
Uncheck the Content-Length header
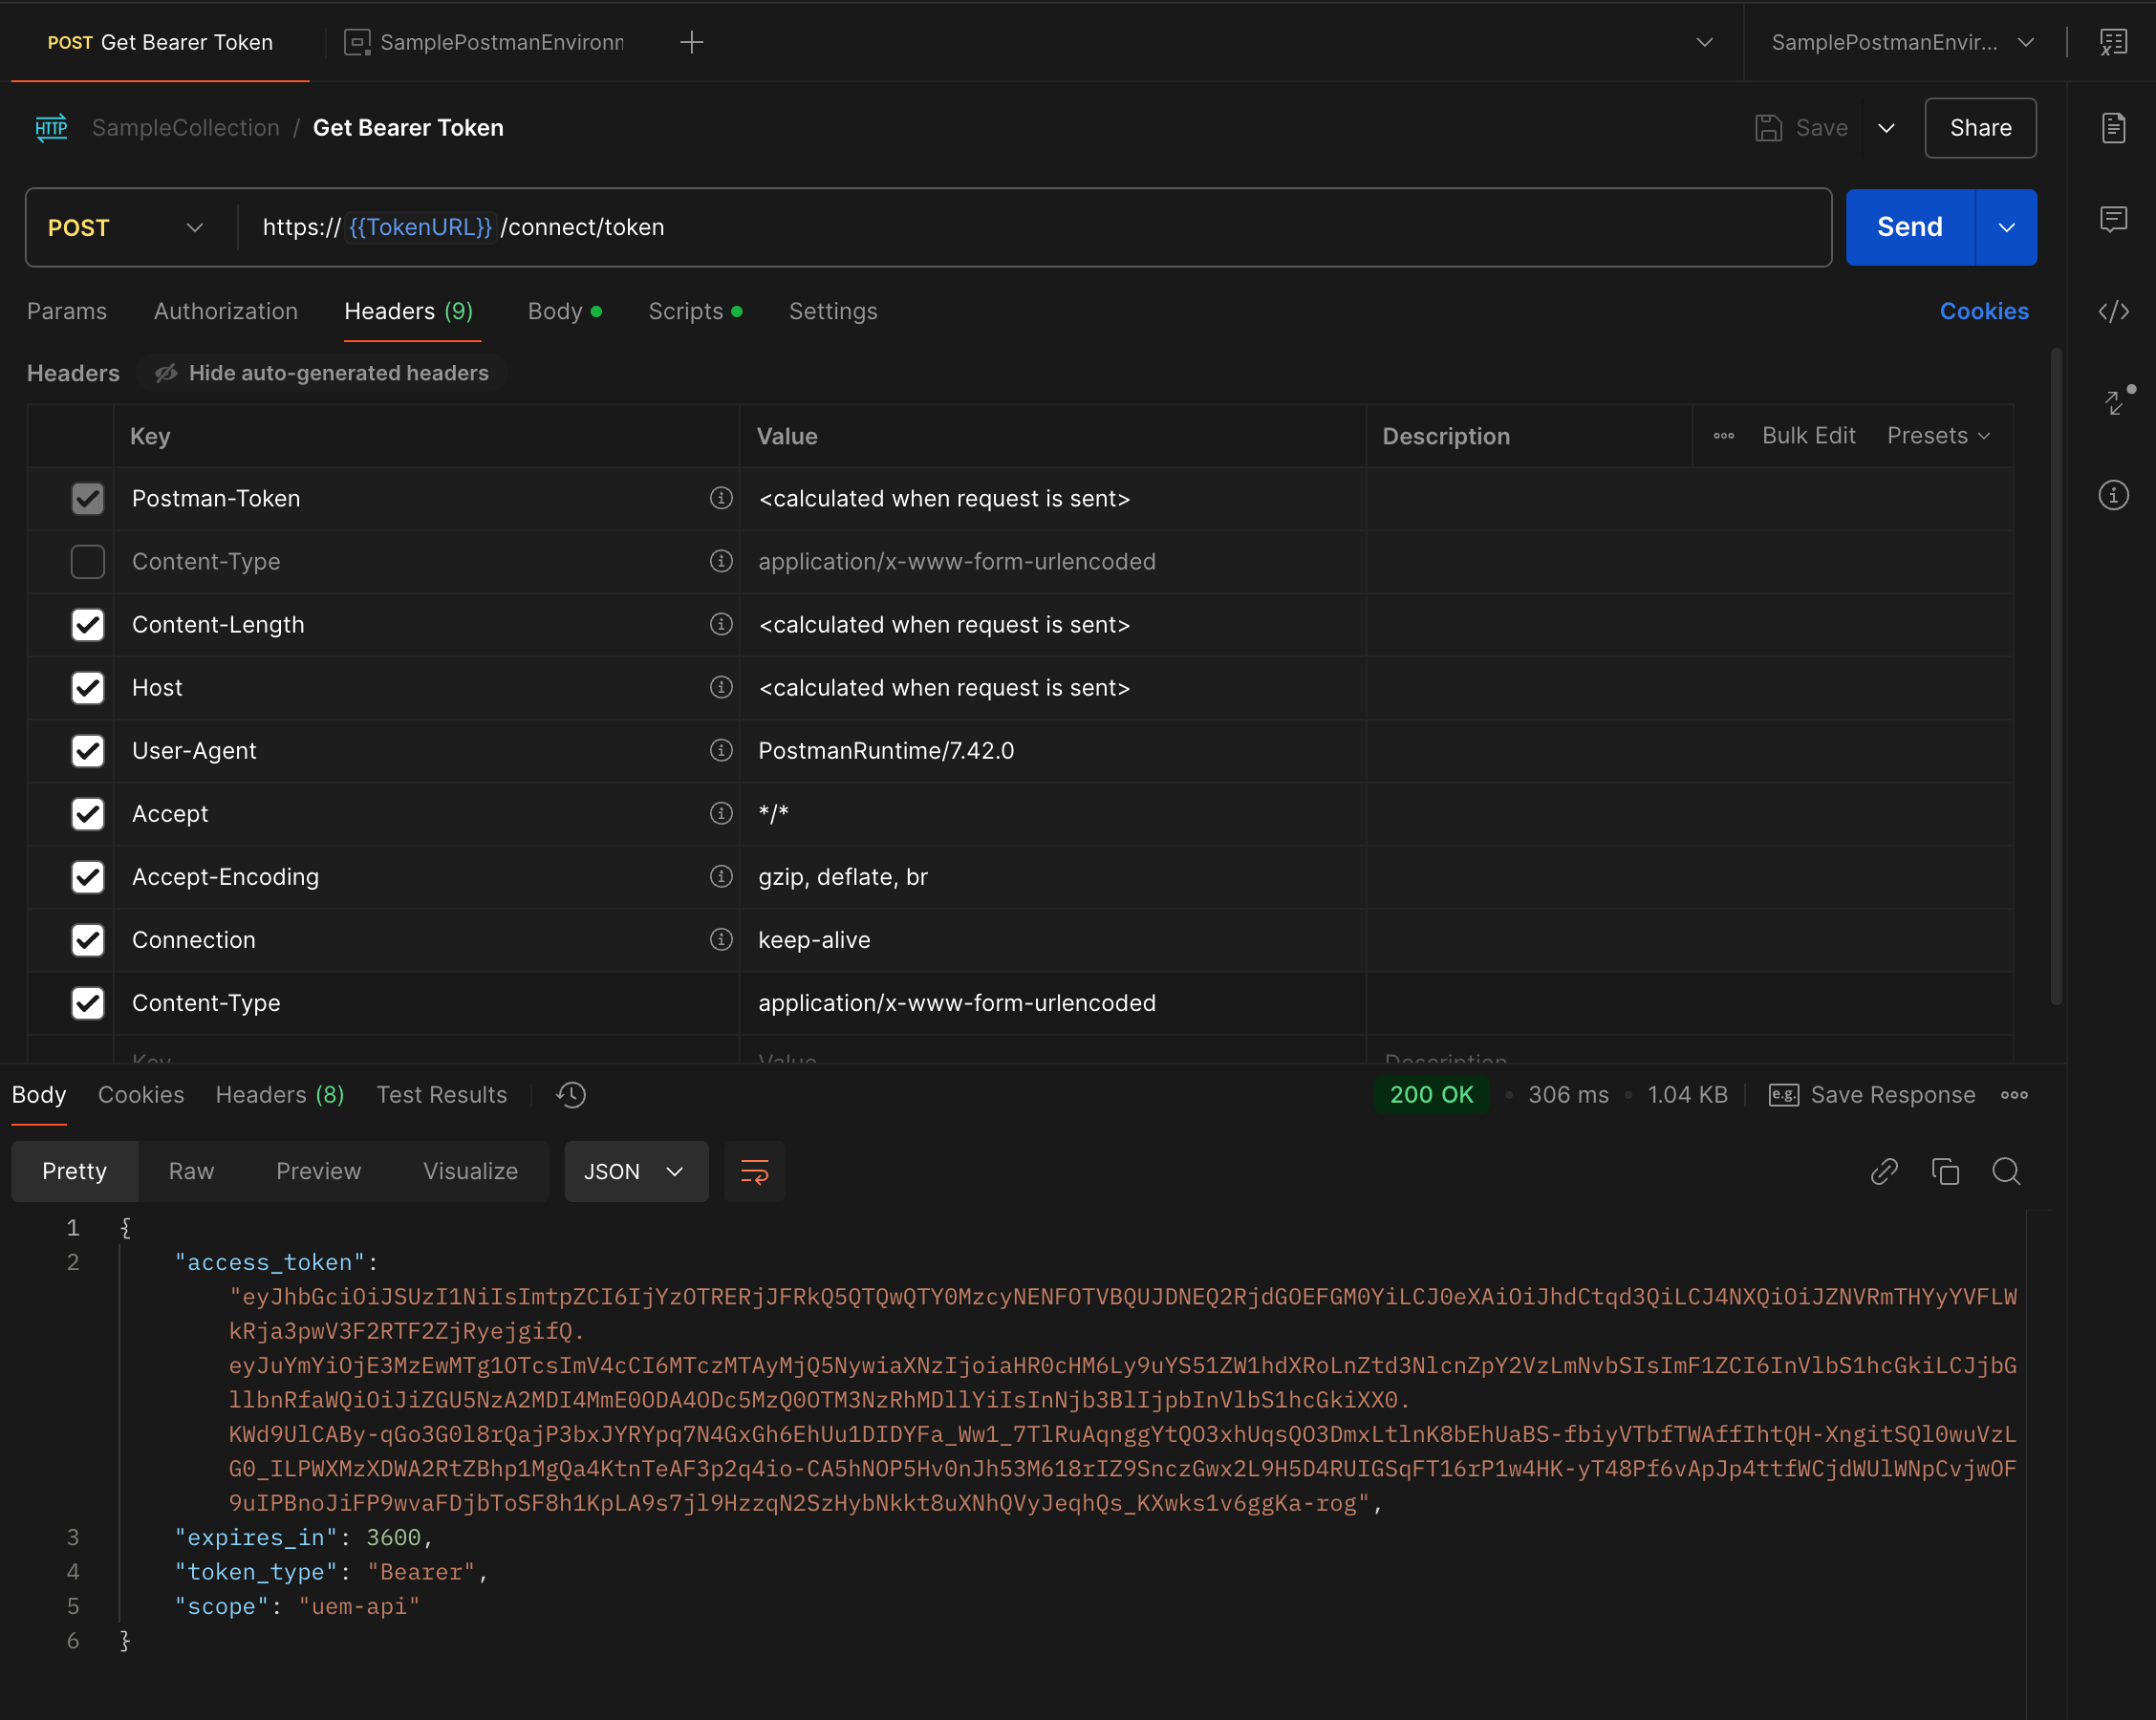(x=88, y=624)
